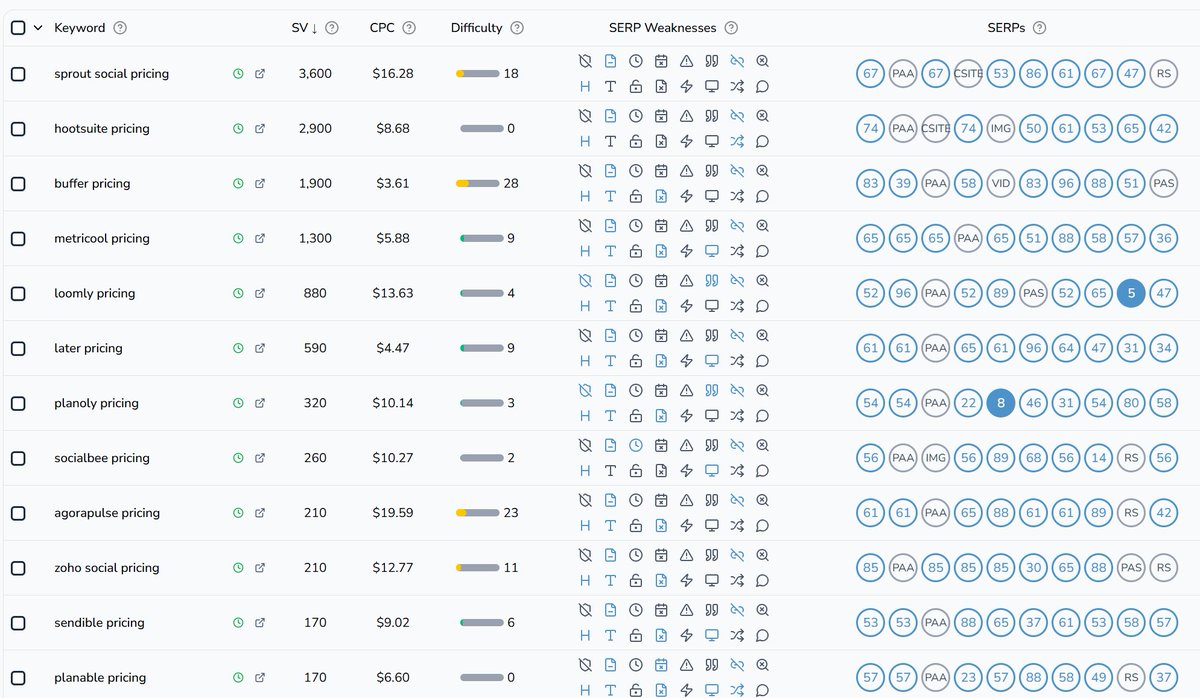Viewport: 1200px width, 698px height.
Task: Click the help icon next to SV header
Action: [x=332, y=28]
